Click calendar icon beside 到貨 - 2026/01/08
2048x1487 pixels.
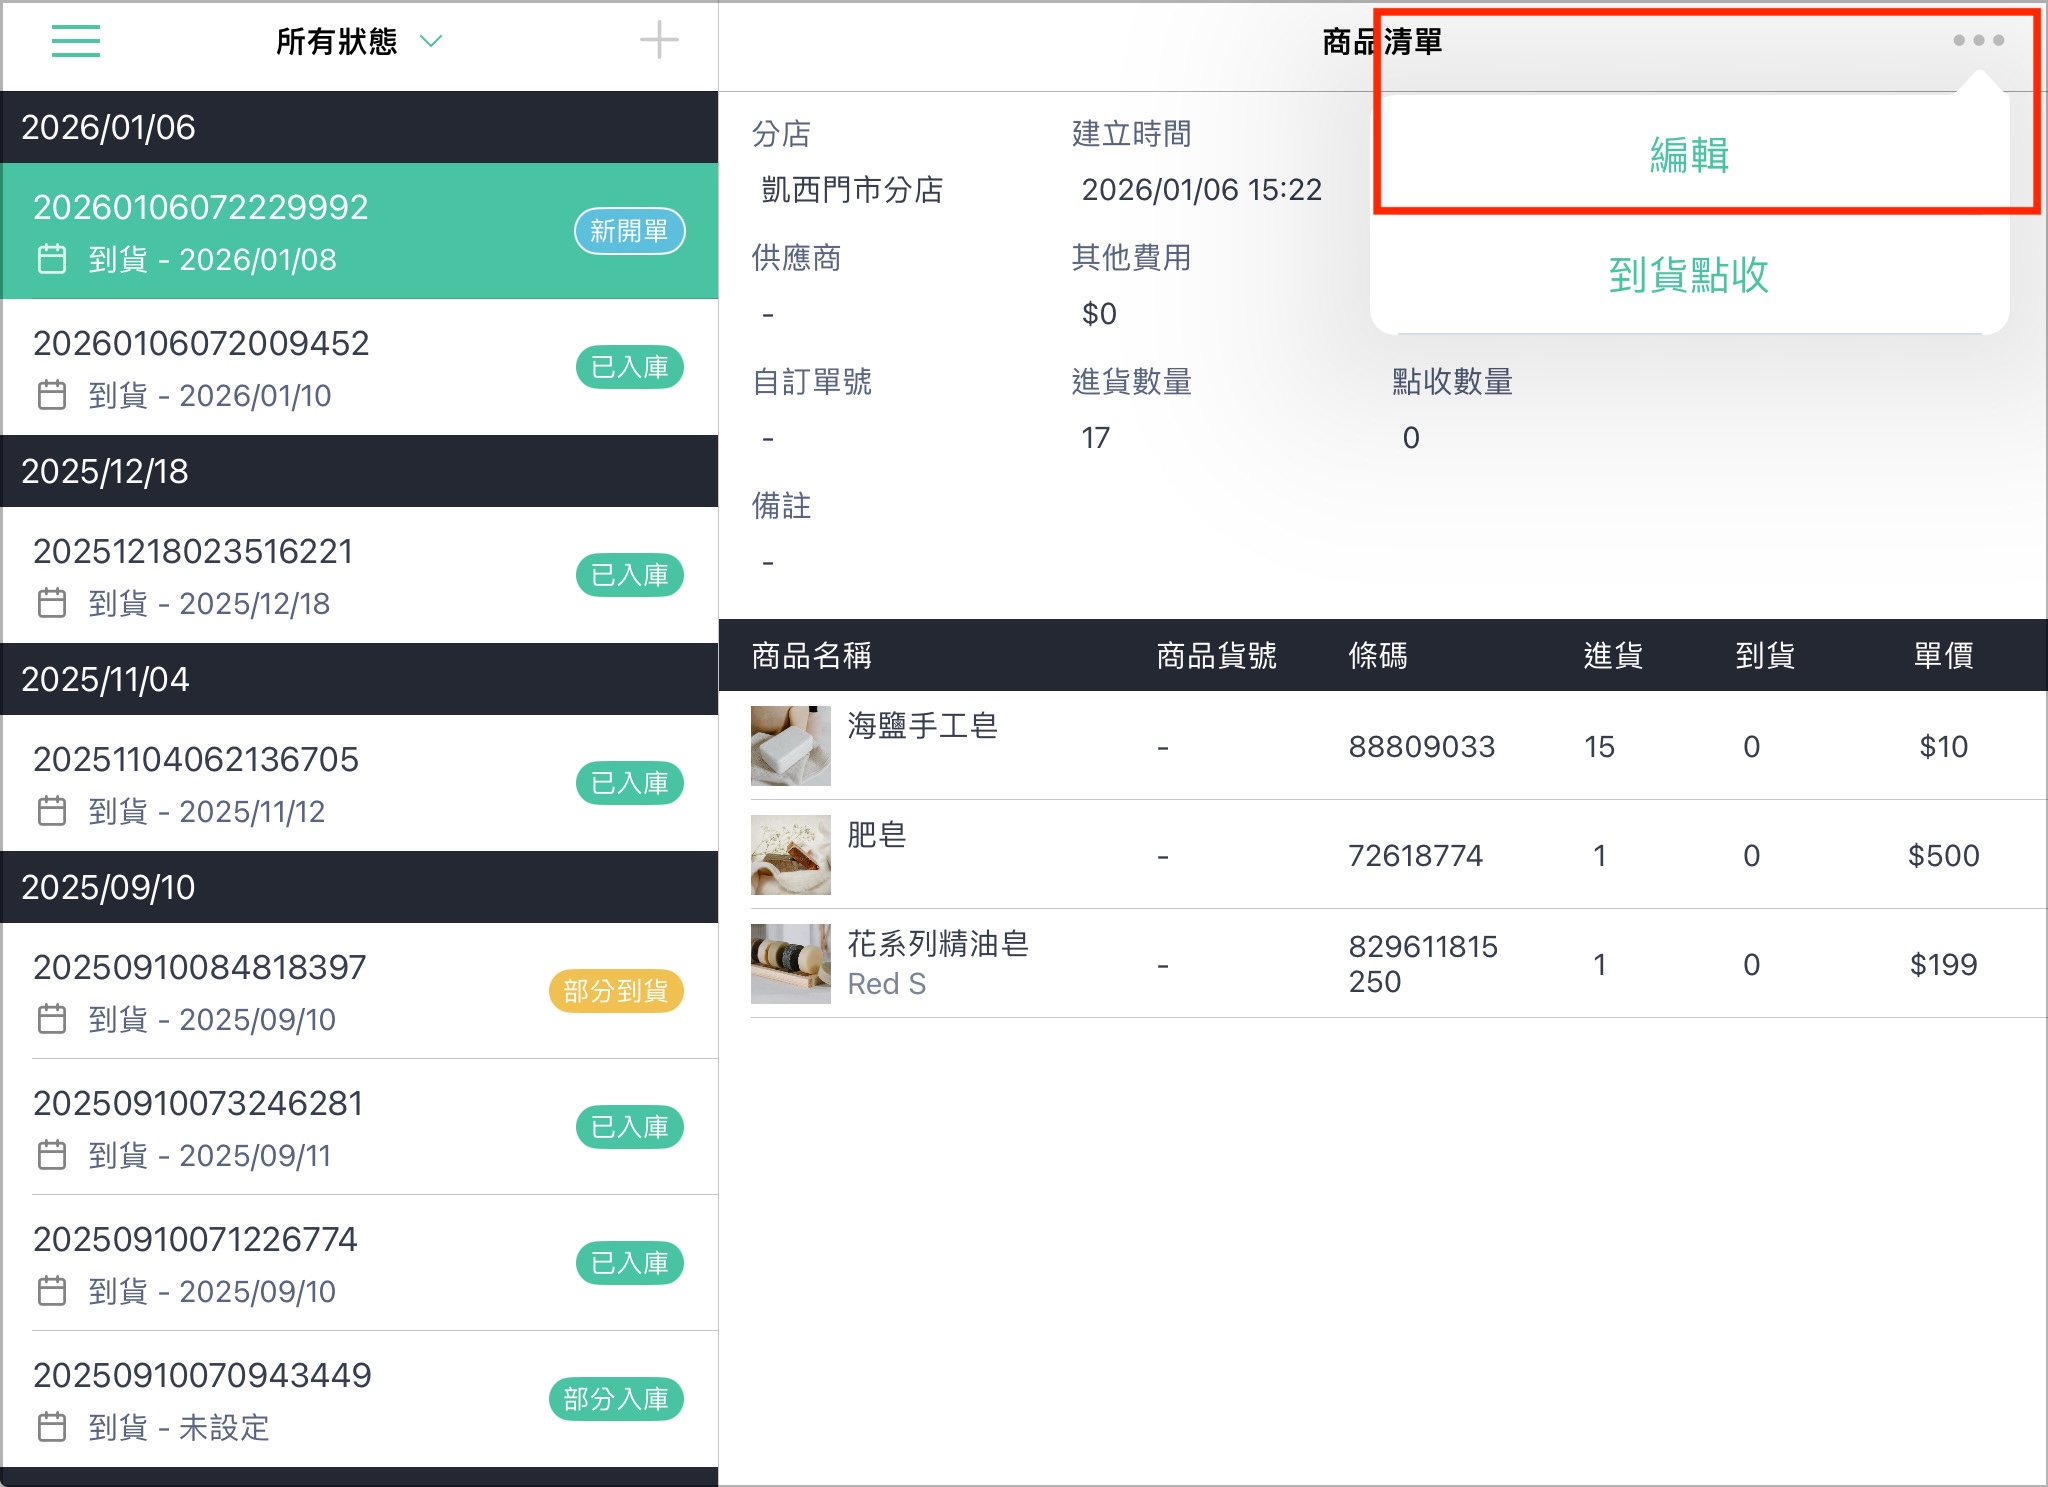pyautogui.click(x=52, y=259)
